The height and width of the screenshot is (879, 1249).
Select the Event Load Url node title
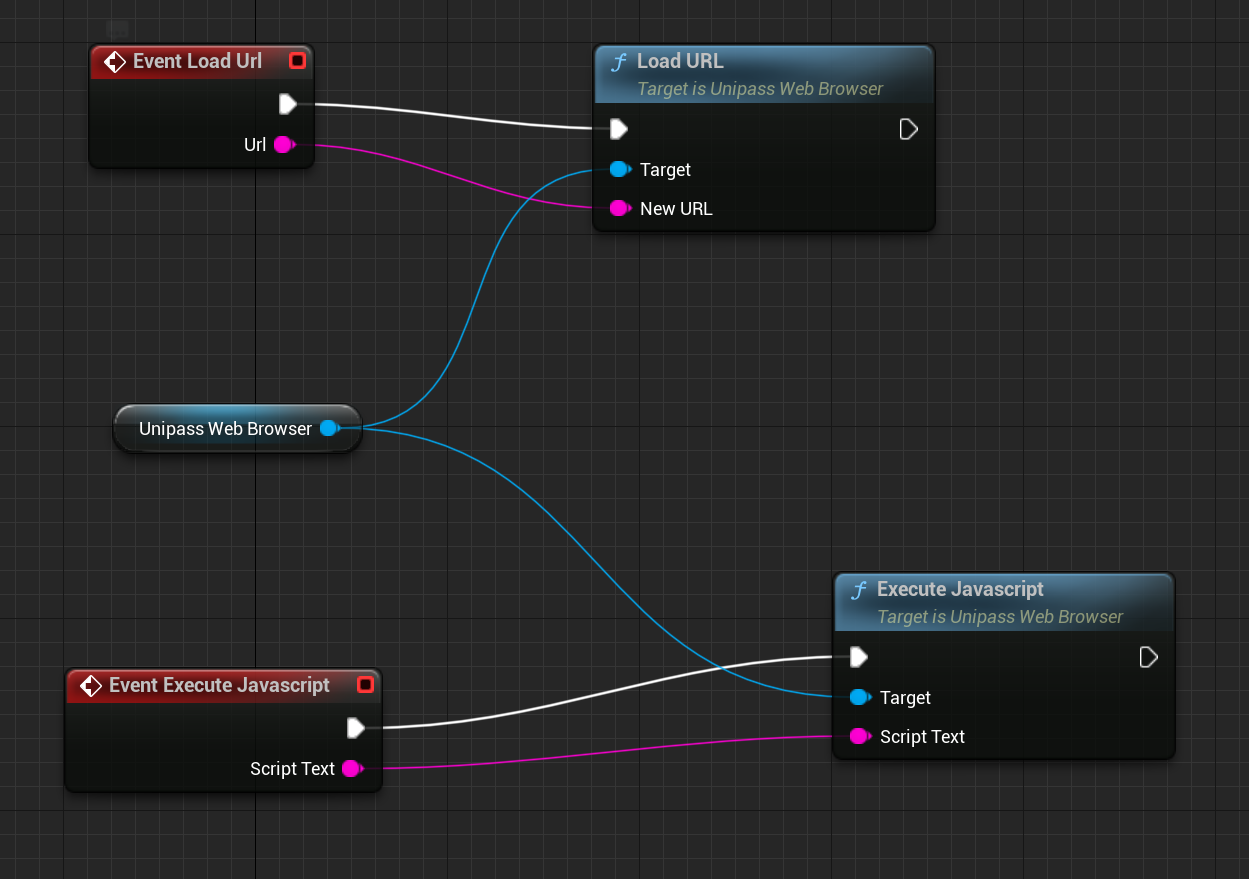point(197,61)
